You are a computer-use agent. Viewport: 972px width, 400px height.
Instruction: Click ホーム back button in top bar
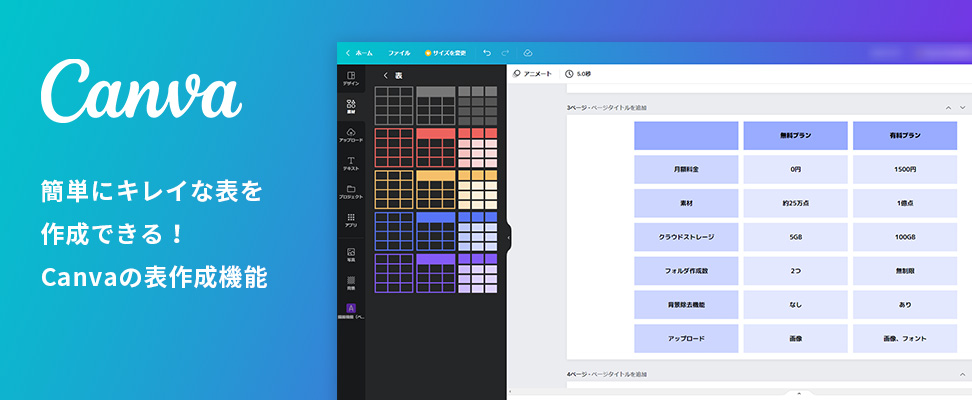point(359,53)
